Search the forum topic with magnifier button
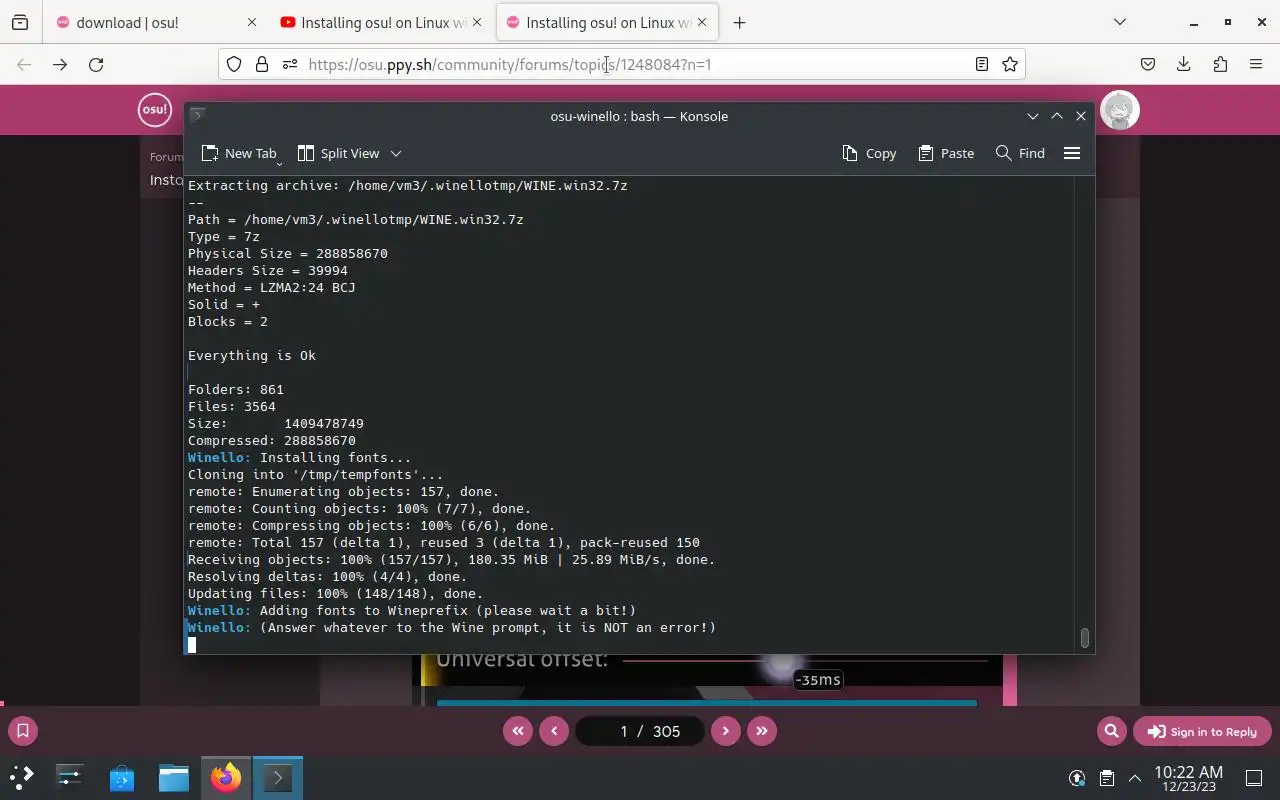Screen dimensions: 1280x800 tap(1111, 731)
